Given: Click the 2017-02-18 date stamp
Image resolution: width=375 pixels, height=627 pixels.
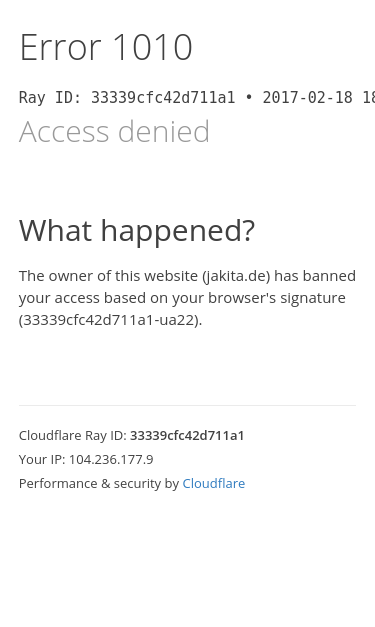Looking at the screenshot, I should coord(307,98).
